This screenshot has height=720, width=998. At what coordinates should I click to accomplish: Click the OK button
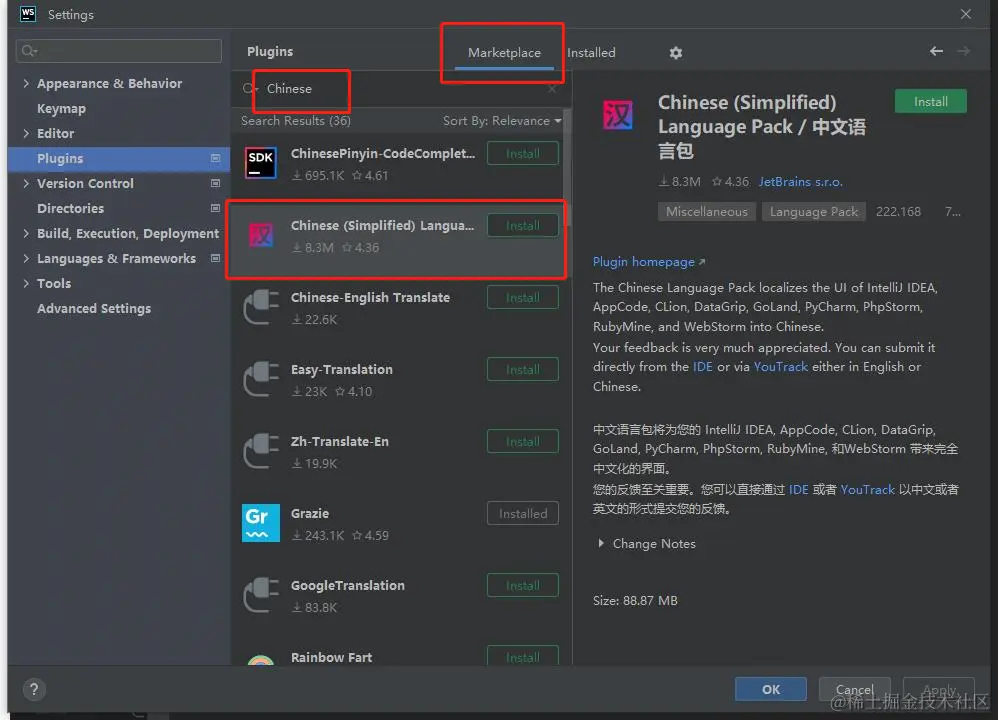point(771,689)
